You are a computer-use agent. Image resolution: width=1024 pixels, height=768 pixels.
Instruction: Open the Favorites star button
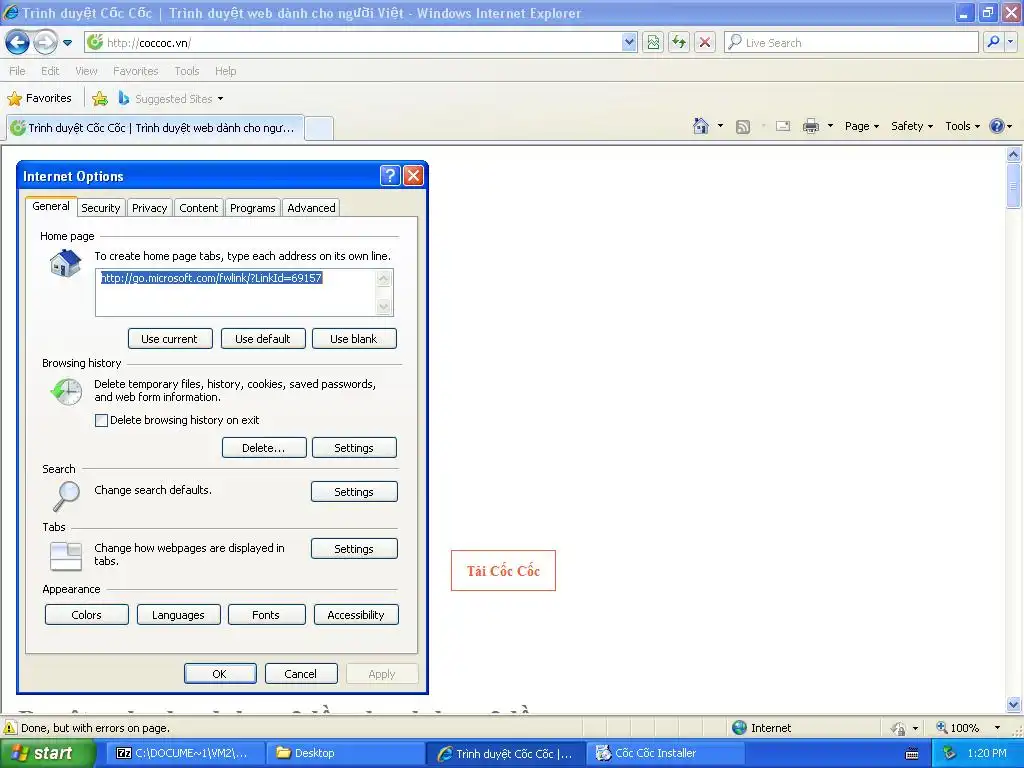pos(39,99)
